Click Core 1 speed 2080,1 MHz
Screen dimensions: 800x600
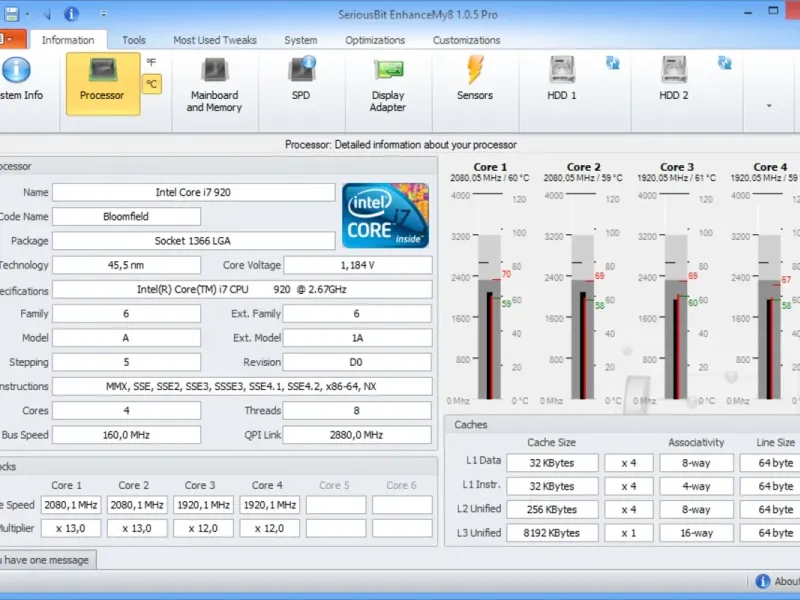pyautogui.click(x=71, y=505)
